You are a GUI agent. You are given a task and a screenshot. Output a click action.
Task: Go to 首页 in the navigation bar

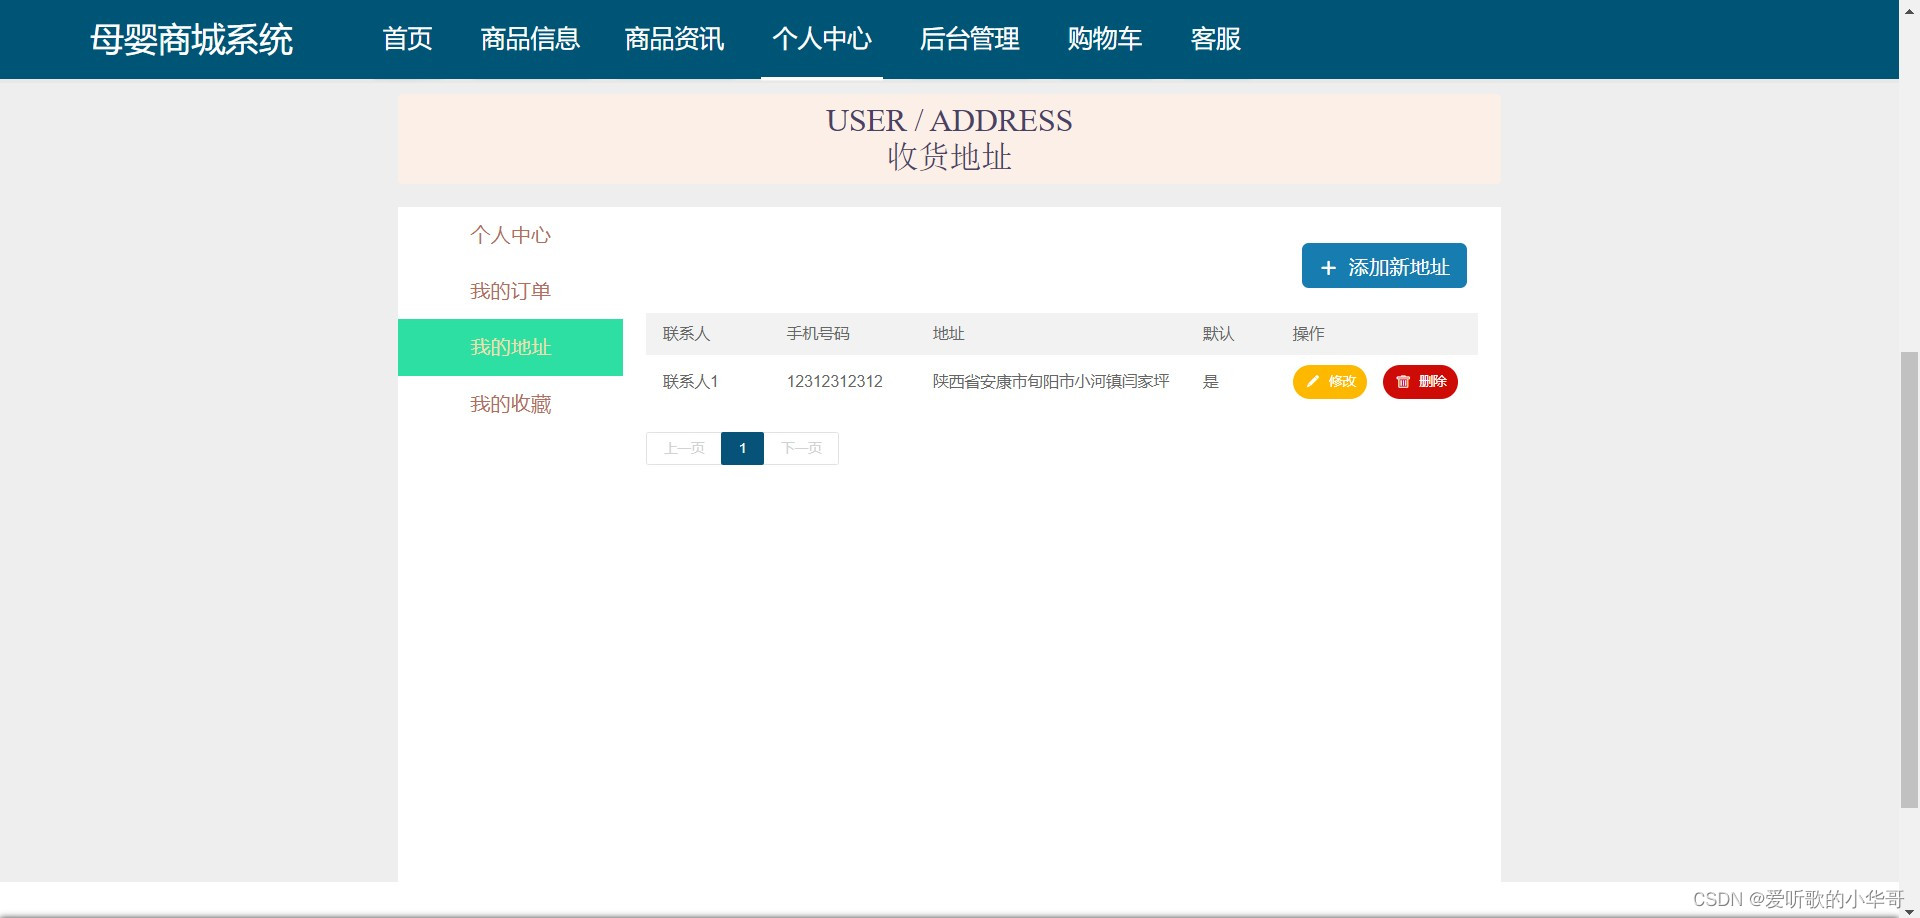tap(407, 39)
